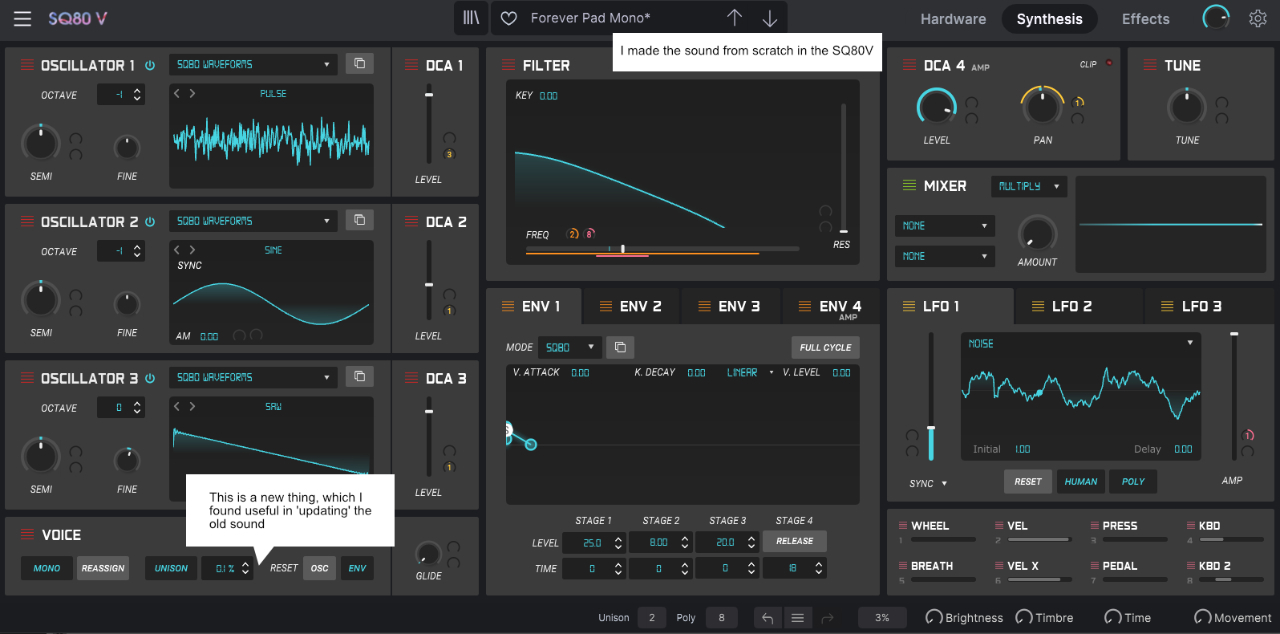Image resolution: width=1280 pixels, height=634 pixels.
Task: Open LFO SYNC dropdown
Action: pyautogui.click(x=929, y=484)
